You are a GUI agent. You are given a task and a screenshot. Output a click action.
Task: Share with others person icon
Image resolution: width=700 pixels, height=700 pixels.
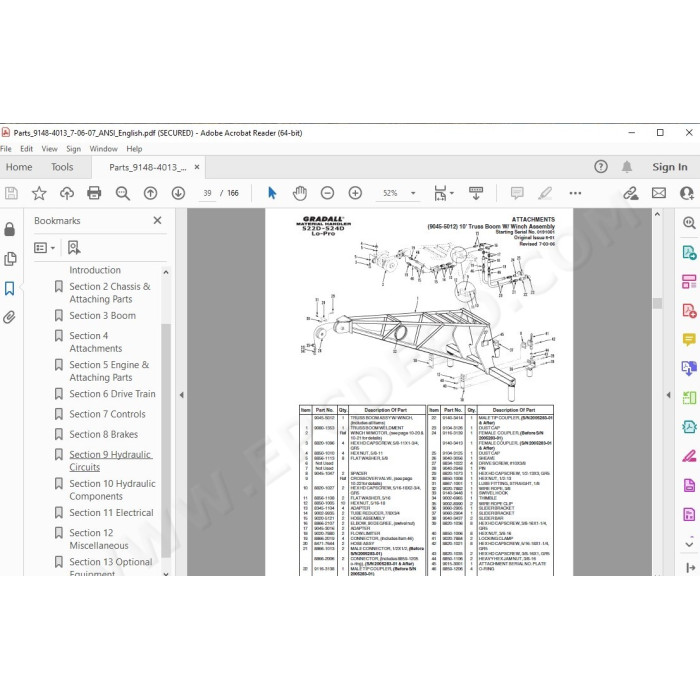pos(687,193)
